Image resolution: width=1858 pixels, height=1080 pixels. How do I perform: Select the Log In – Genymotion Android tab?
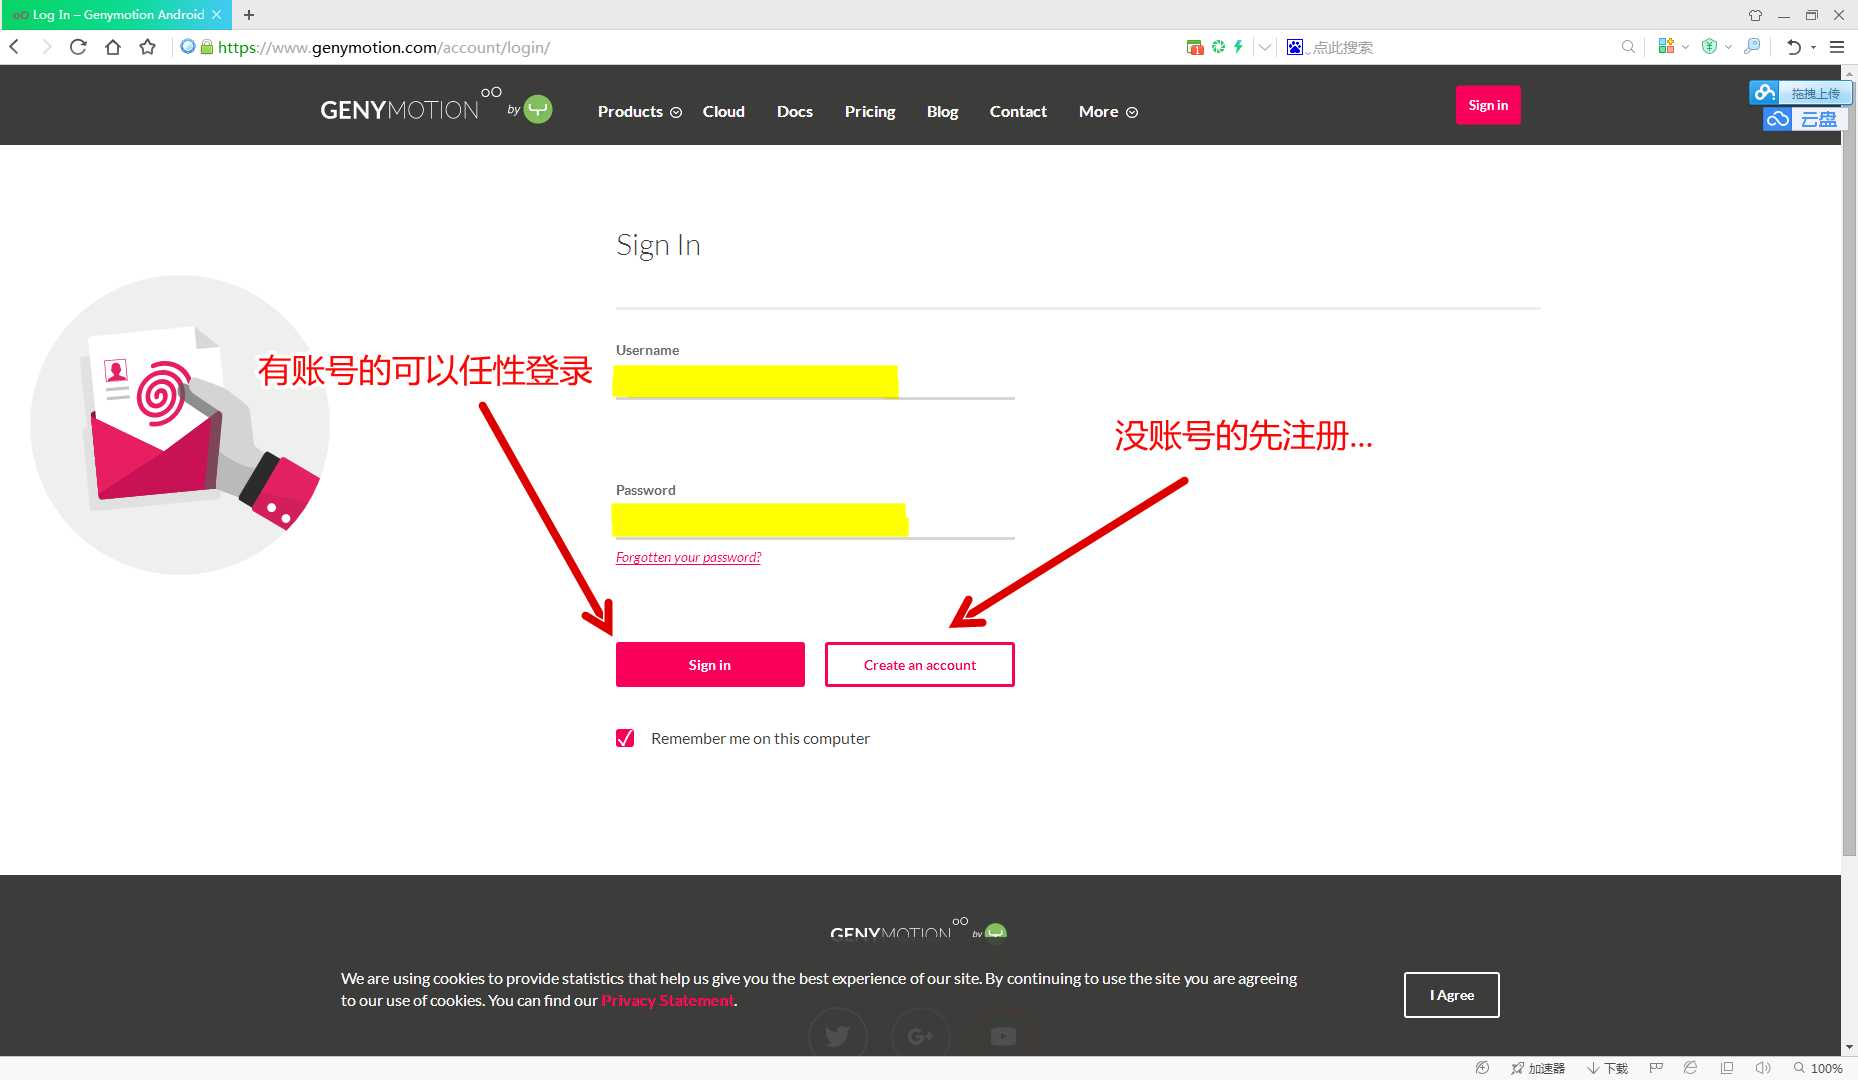[x=116, y=15]
